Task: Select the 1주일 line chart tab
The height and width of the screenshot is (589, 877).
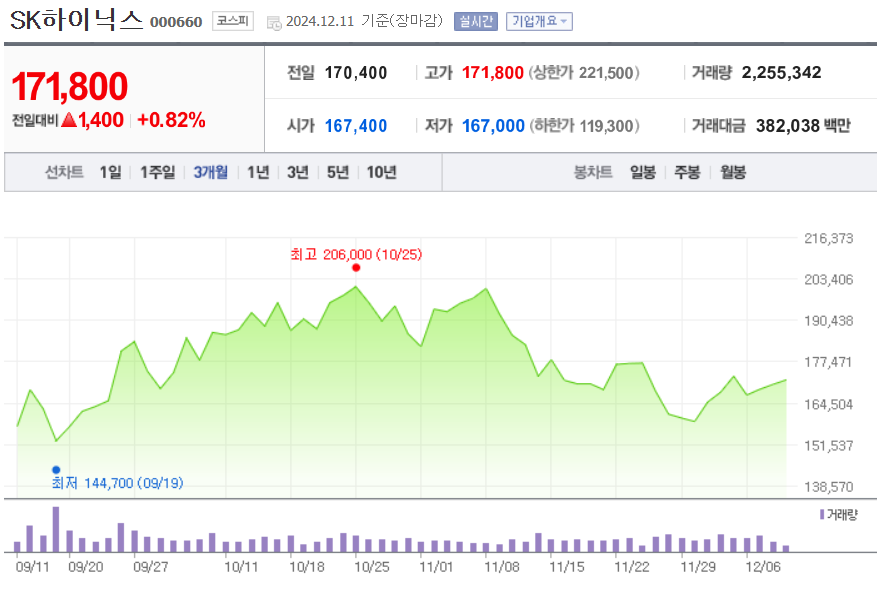Action: pyautogui.click(x=158, y=172)
